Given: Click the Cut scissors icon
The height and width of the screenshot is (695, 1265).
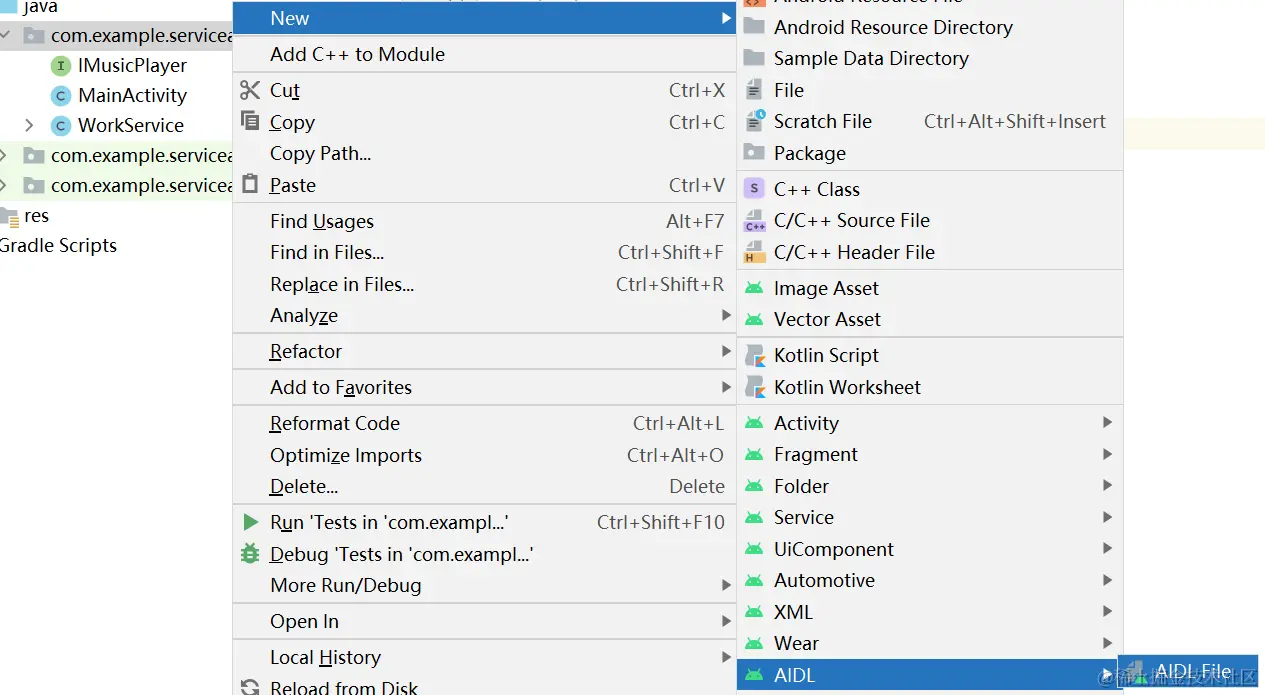Looking at the screenshot, I should [250, 90].
